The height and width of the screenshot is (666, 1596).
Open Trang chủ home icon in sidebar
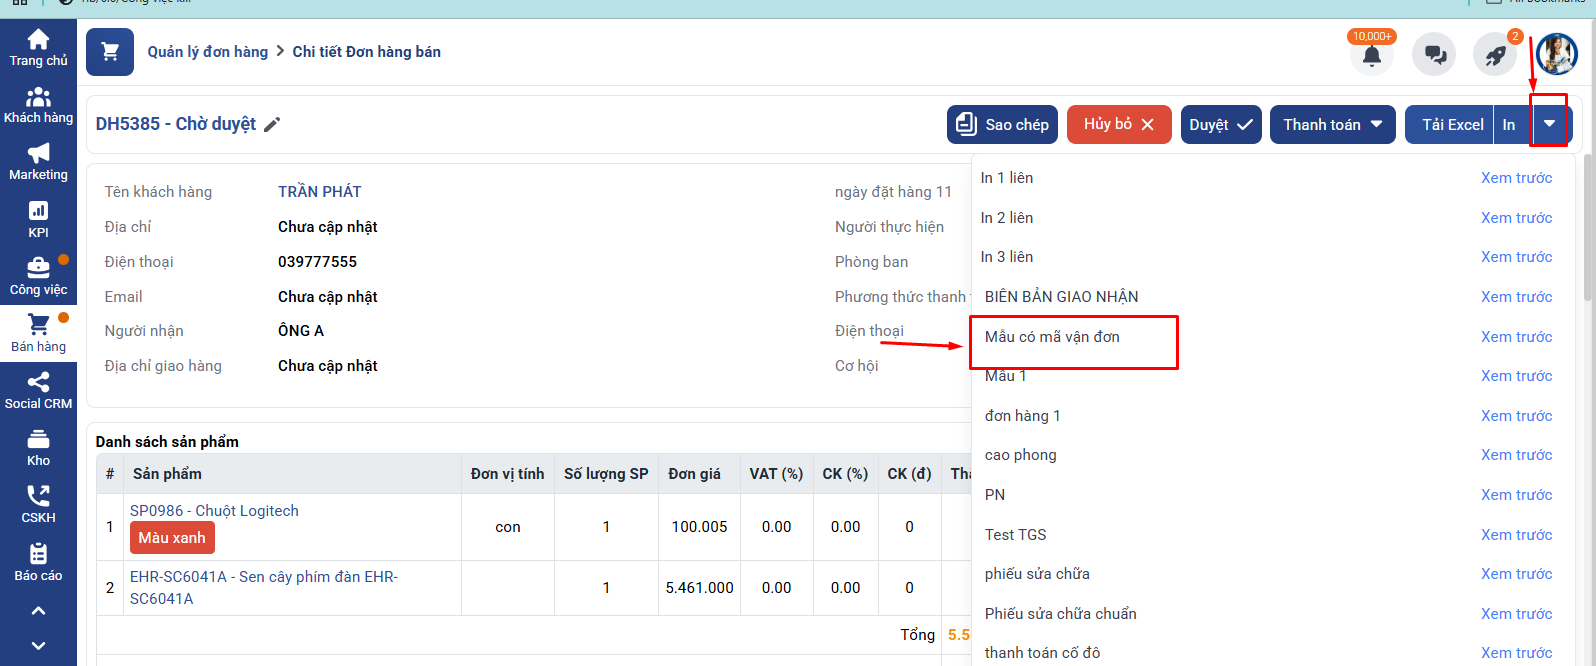click(x=38, y=47)
